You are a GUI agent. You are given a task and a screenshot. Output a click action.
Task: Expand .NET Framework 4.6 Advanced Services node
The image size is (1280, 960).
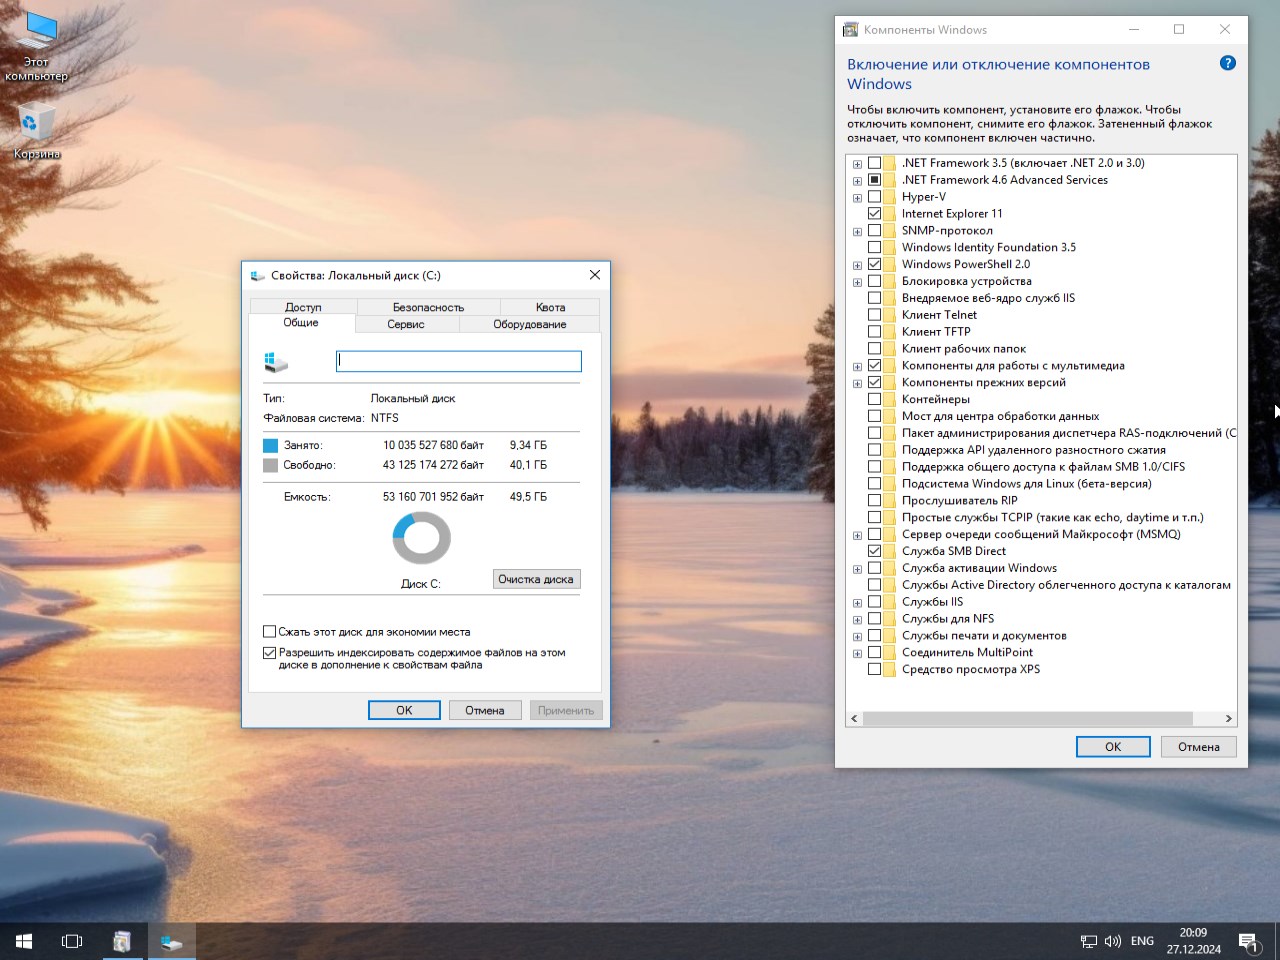[x=857, y=181]
